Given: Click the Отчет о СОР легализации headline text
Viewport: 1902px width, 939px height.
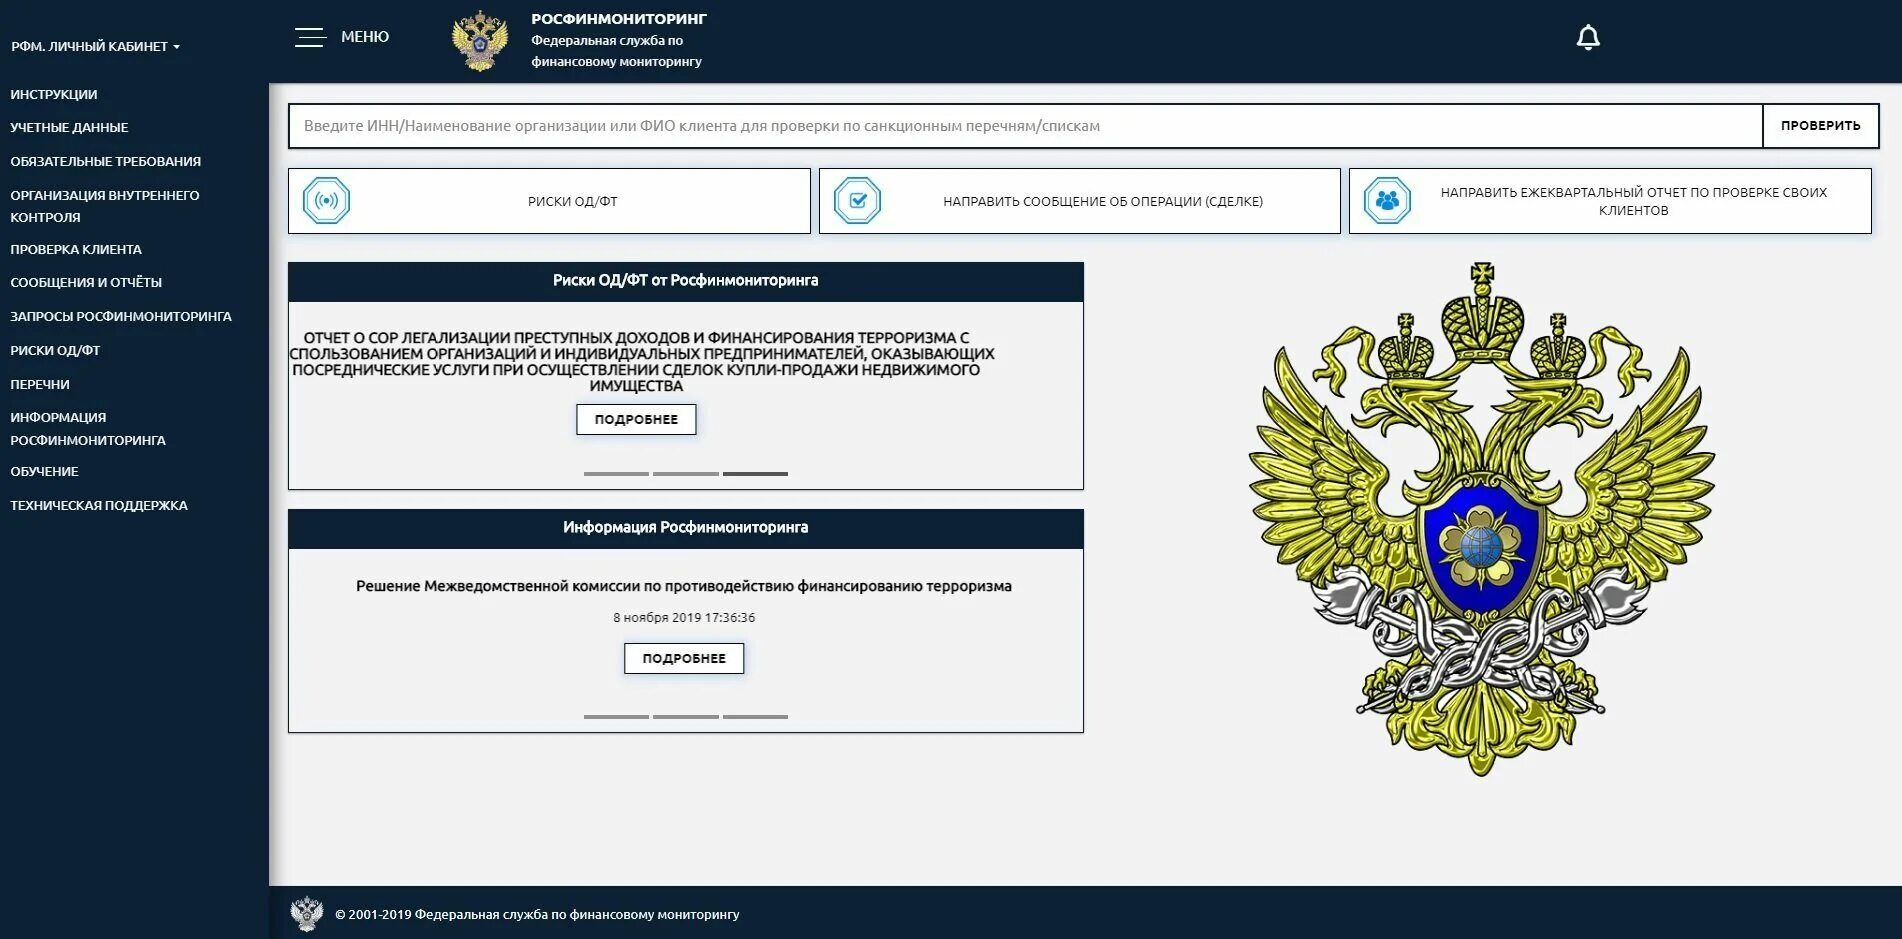Looking at the screenshot, I should [x=642, y=362].
